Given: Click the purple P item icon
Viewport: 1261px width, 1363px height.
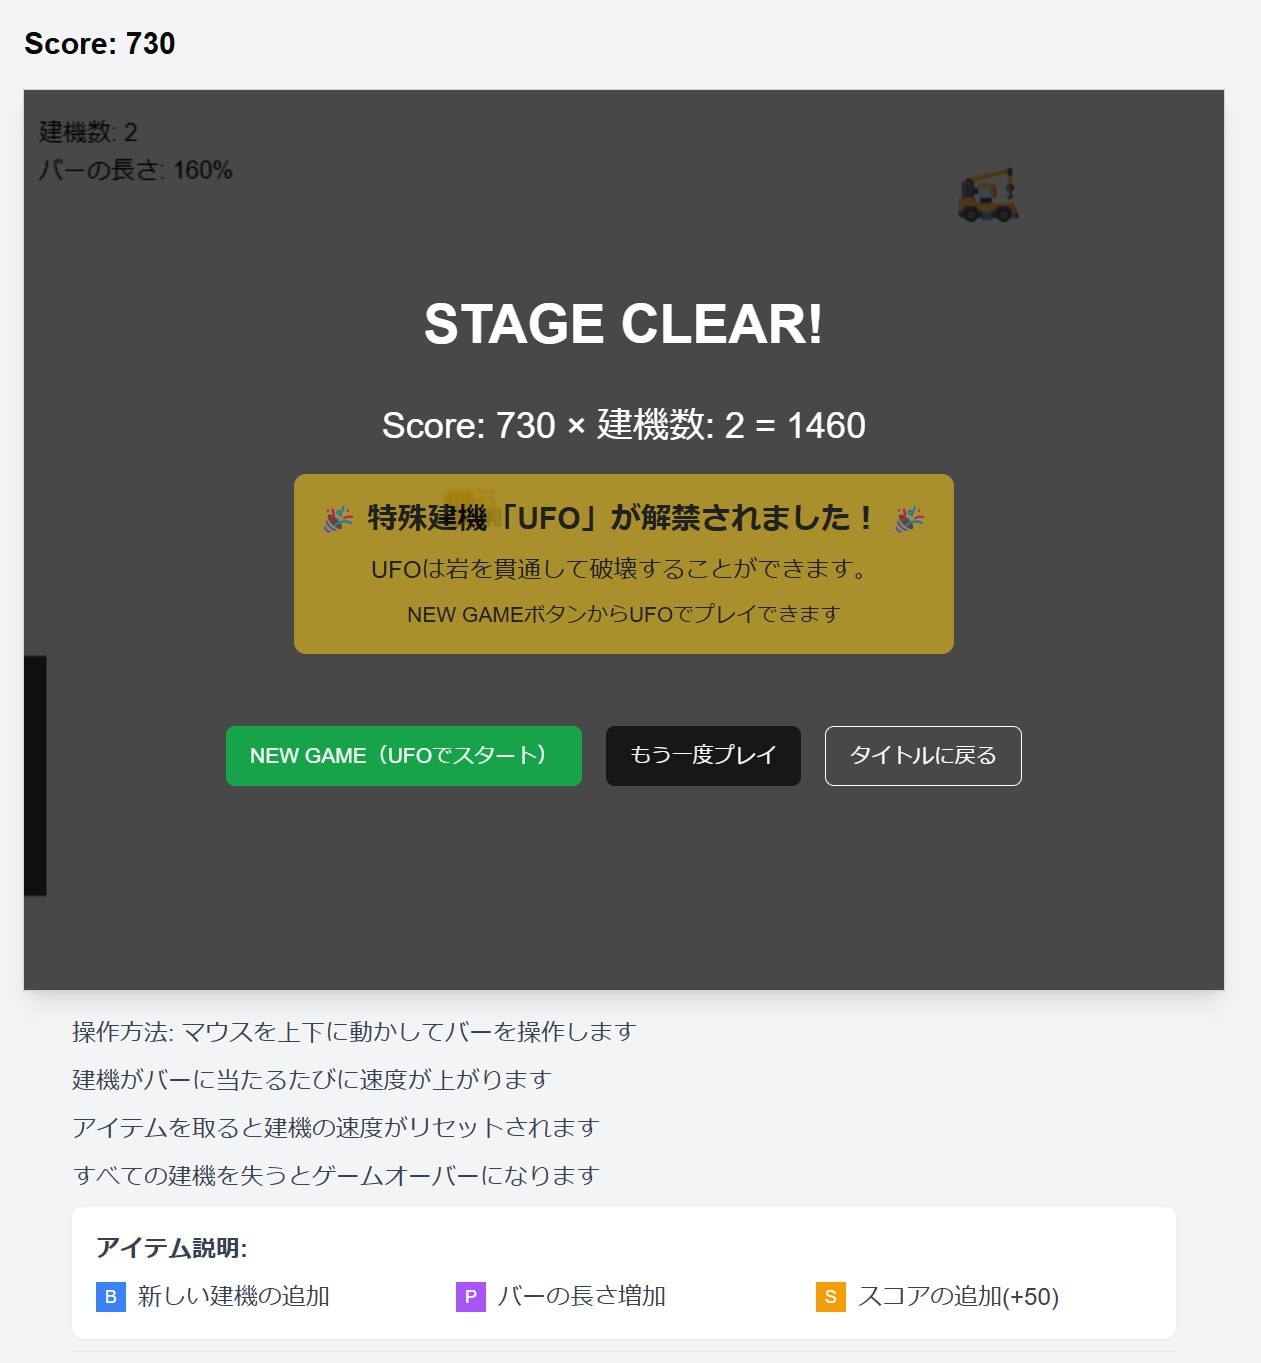Looking at the screenshot, I should (471, 1296).
